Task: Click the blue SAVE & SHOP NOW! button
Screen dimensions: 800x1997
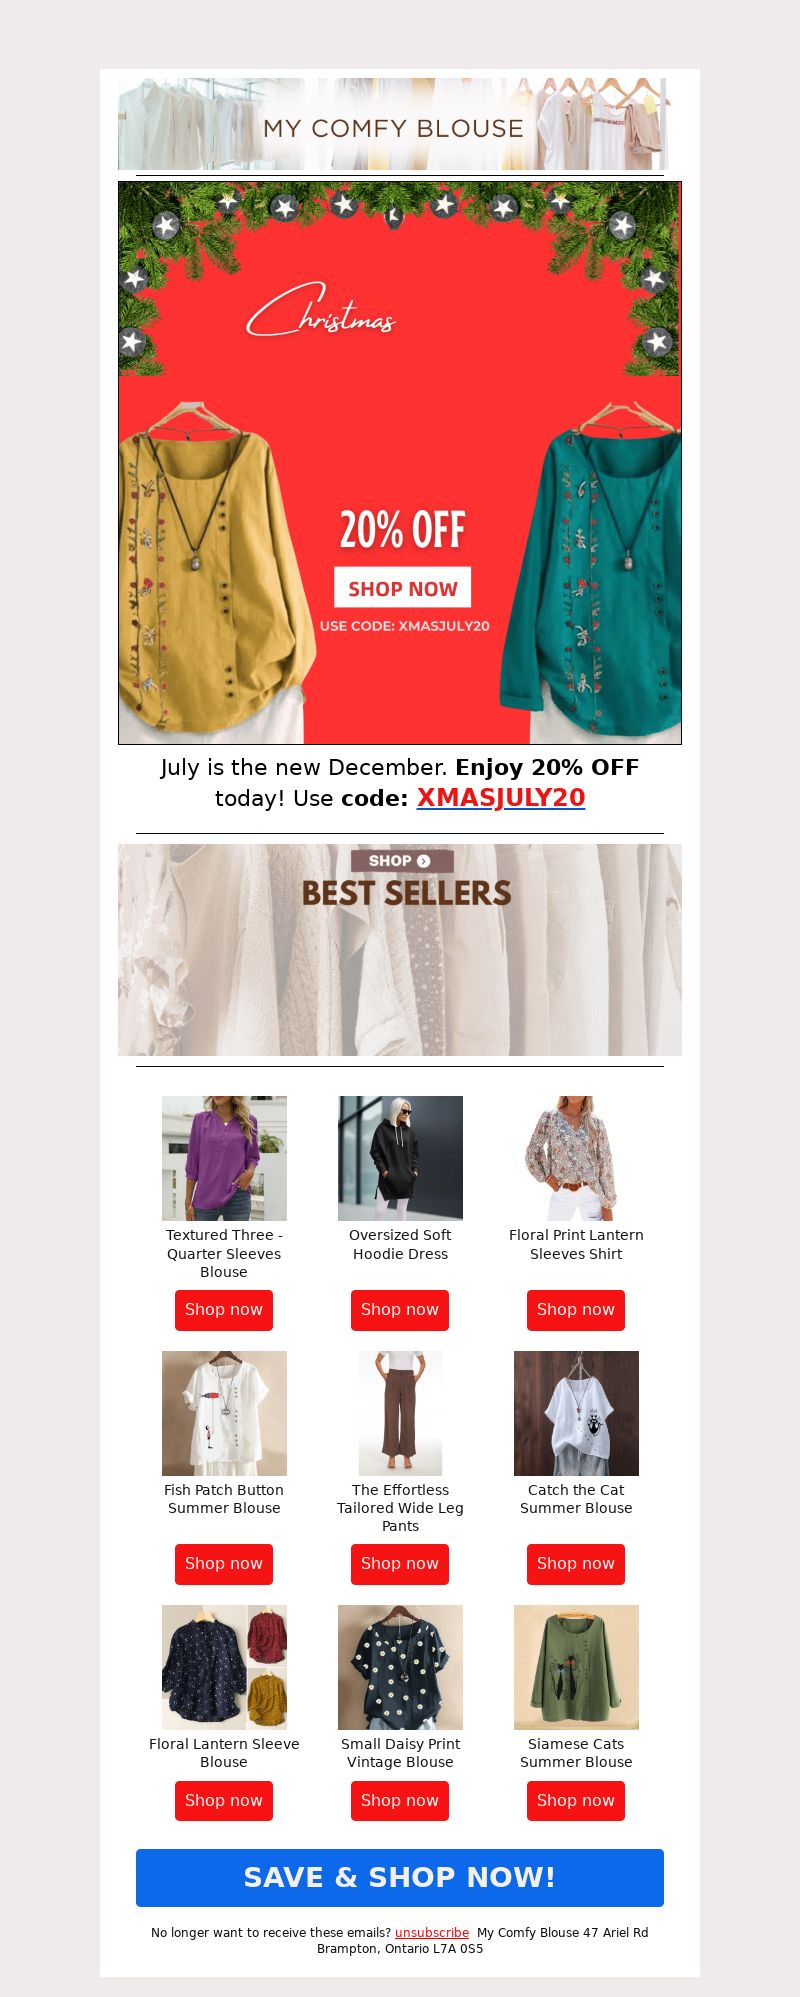Action: (400, 1878)
